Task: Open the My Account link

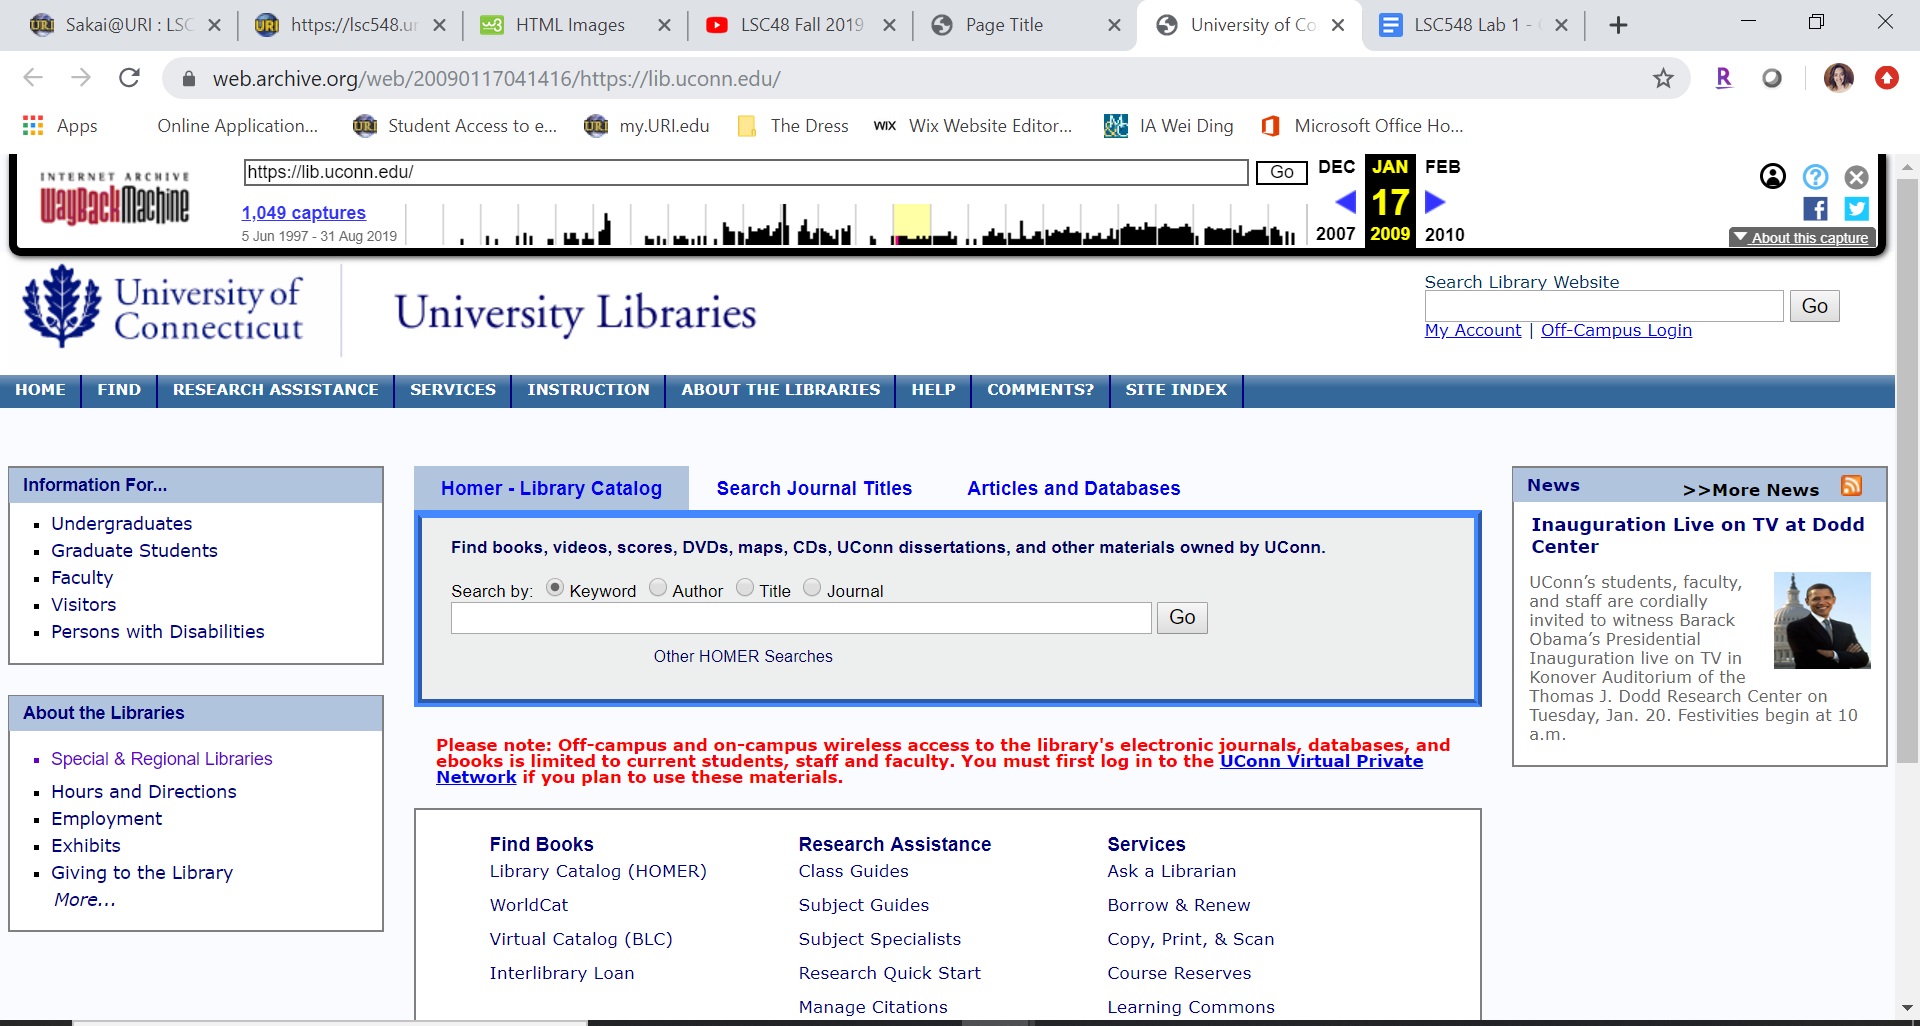Action: coord(1473,330)
